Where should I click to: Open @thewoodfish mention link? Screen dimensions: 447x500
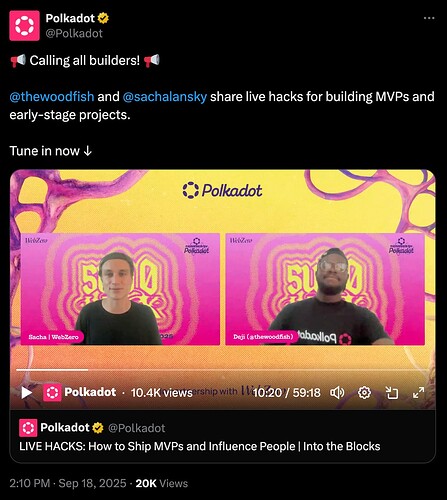52,97
